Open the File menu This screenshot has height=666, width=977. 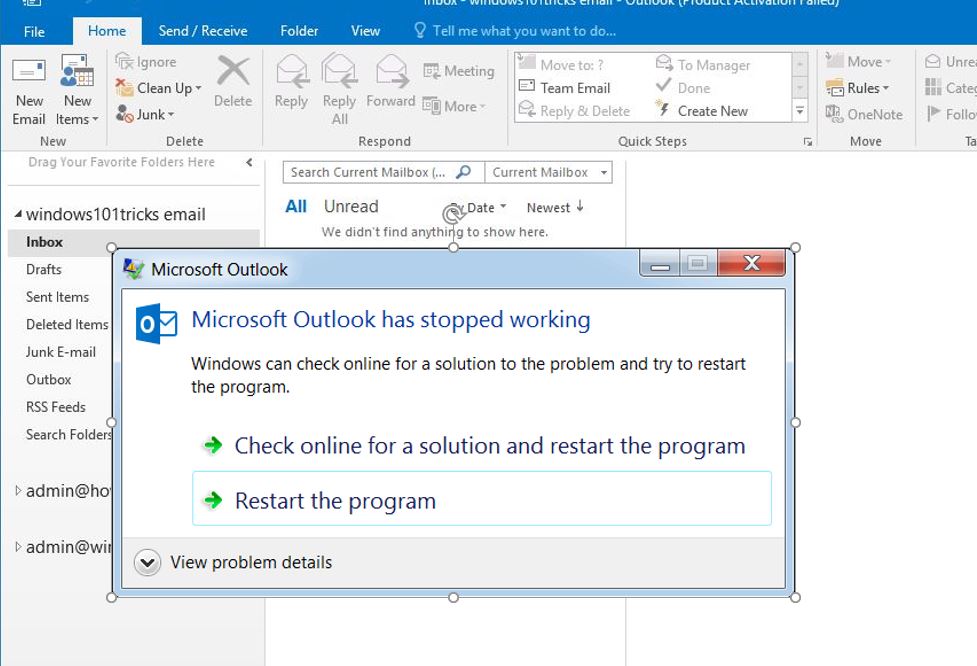[x=34, y=30]
